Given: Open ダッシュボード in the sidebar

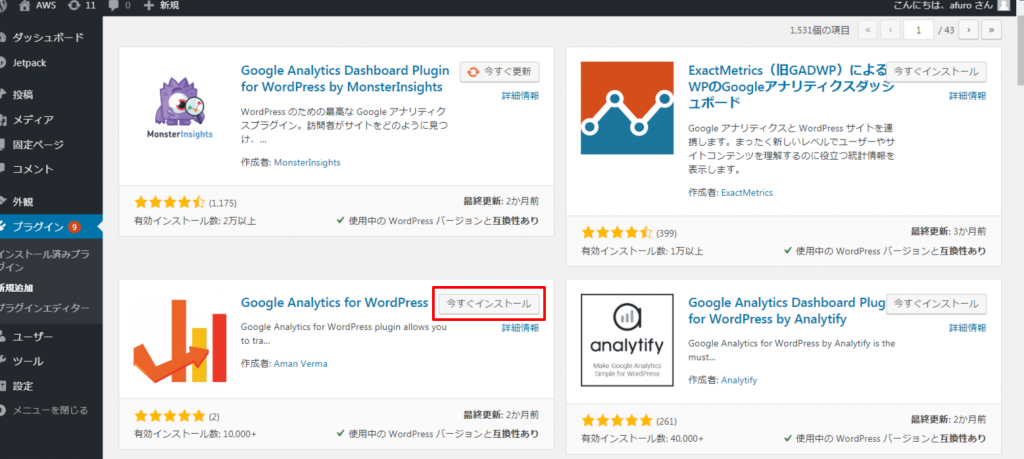Looking at the screenshot, I should (50, 37).
